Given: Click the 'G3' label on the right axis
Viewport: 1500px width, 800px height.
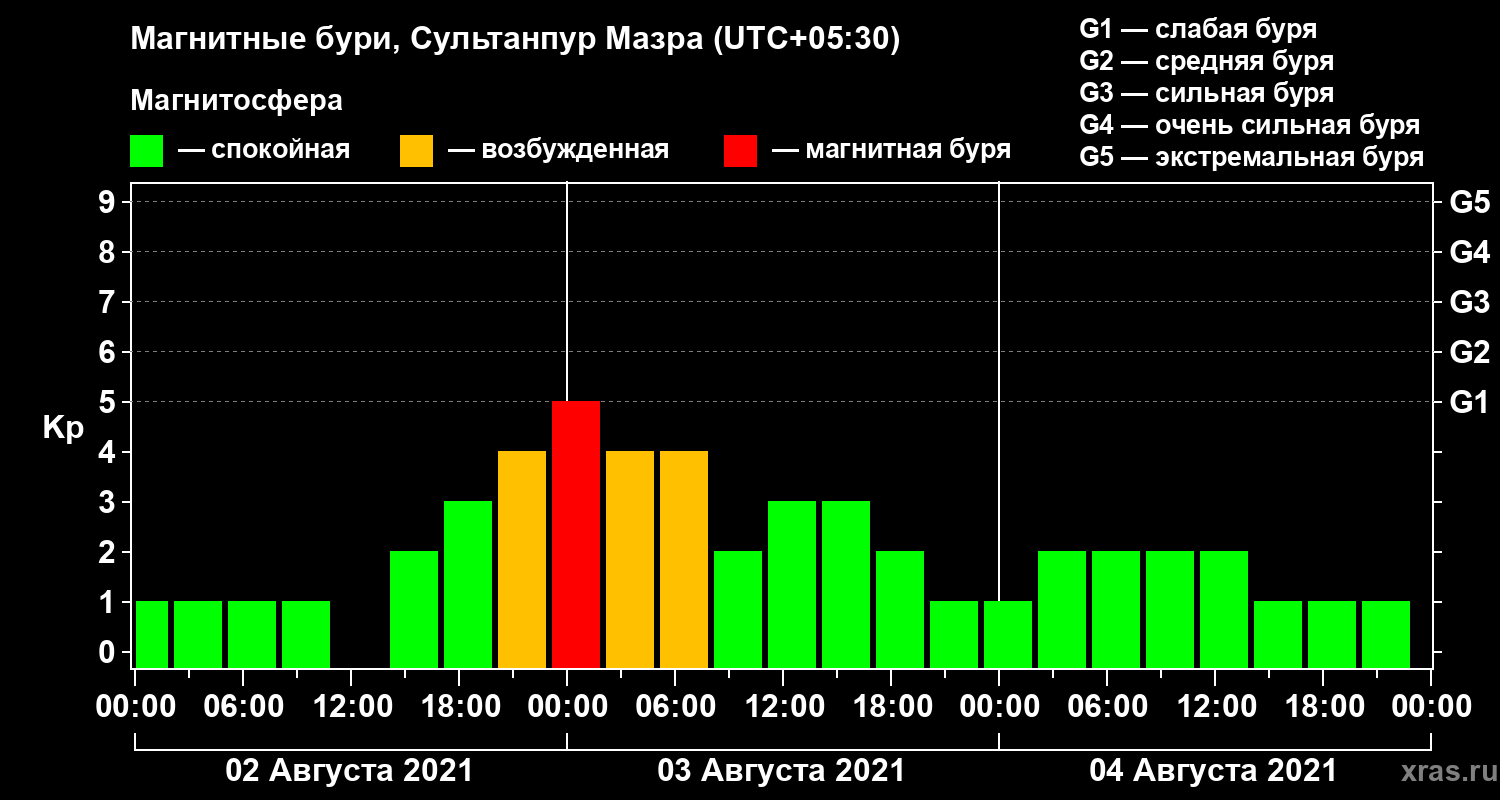Looking at the screenshot, I should [x=1469, y=302].
